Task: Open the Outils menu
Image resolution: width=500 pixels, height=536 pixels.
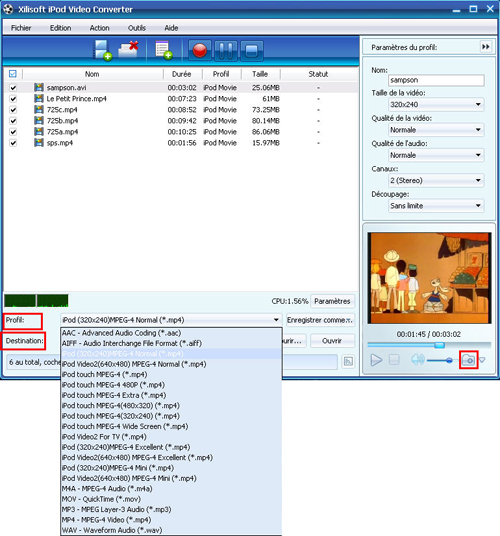Action: coord(137,28)
